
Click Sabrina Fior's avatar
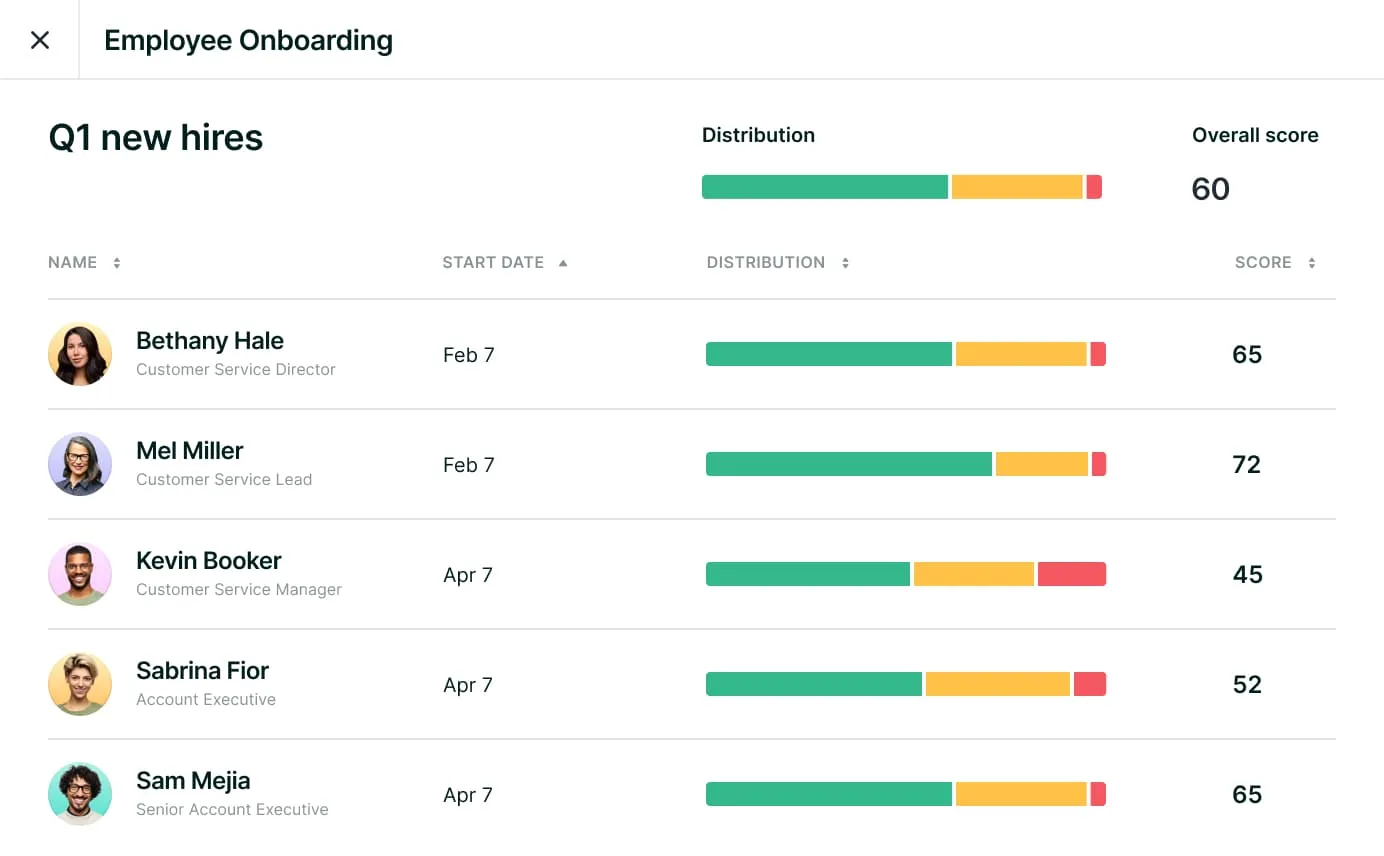80,684
